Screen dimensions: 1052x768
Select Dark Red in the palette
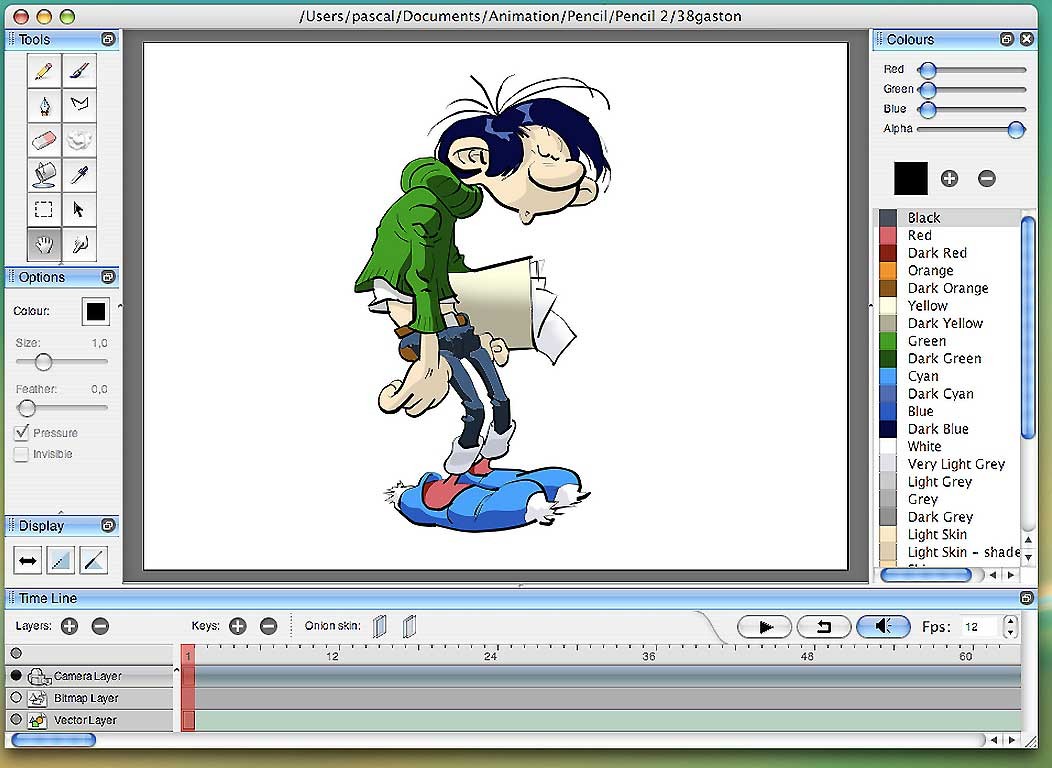pyautogui.click(x=949, y=253)
